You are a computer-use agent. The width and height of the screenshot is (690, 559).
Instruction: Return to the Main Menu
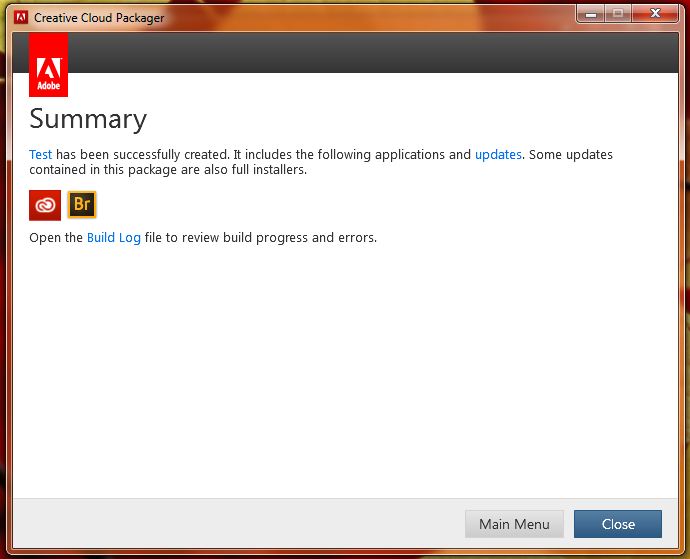click(514, 524)
